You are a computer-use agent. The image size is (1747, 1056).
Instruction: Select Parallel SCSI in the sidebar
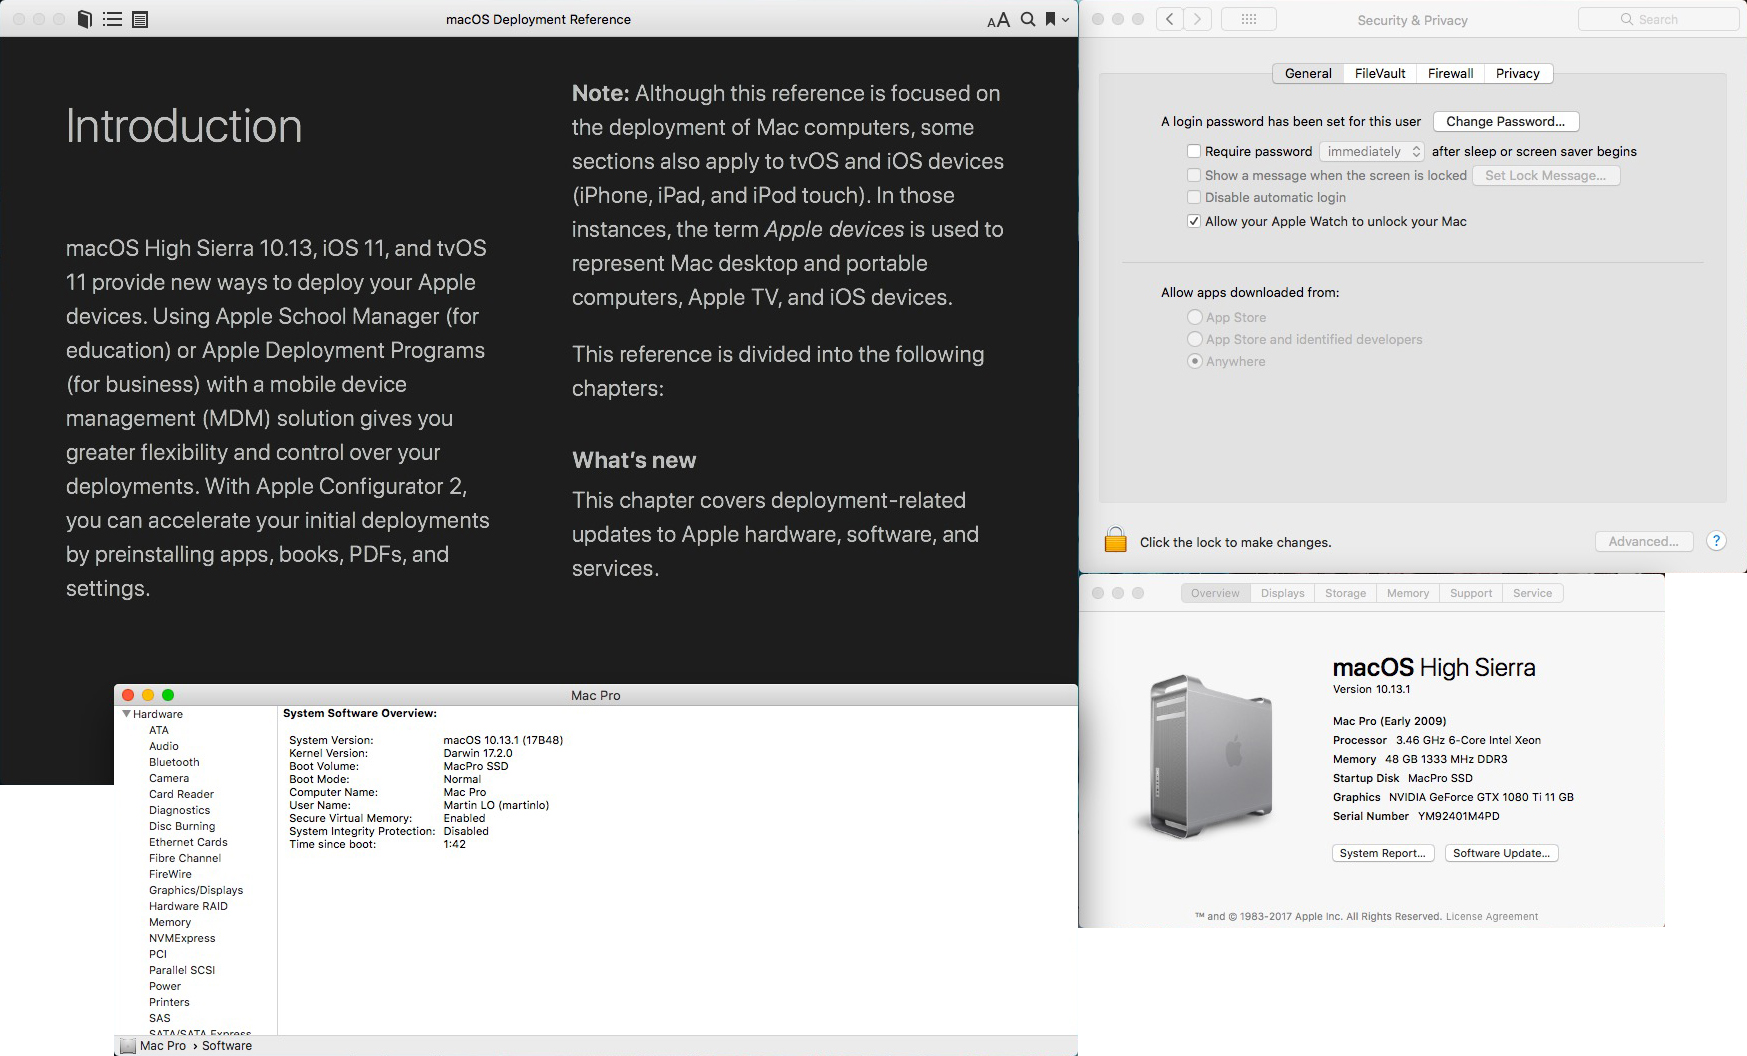182,970
